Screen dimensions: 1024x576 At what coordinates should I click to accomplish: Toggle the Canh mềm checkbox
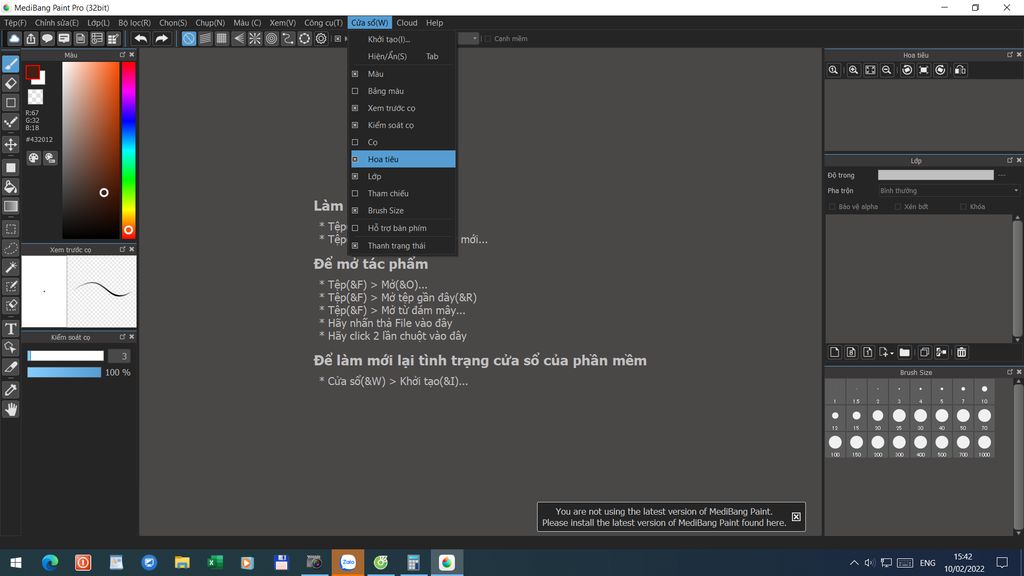coord(488,39)
